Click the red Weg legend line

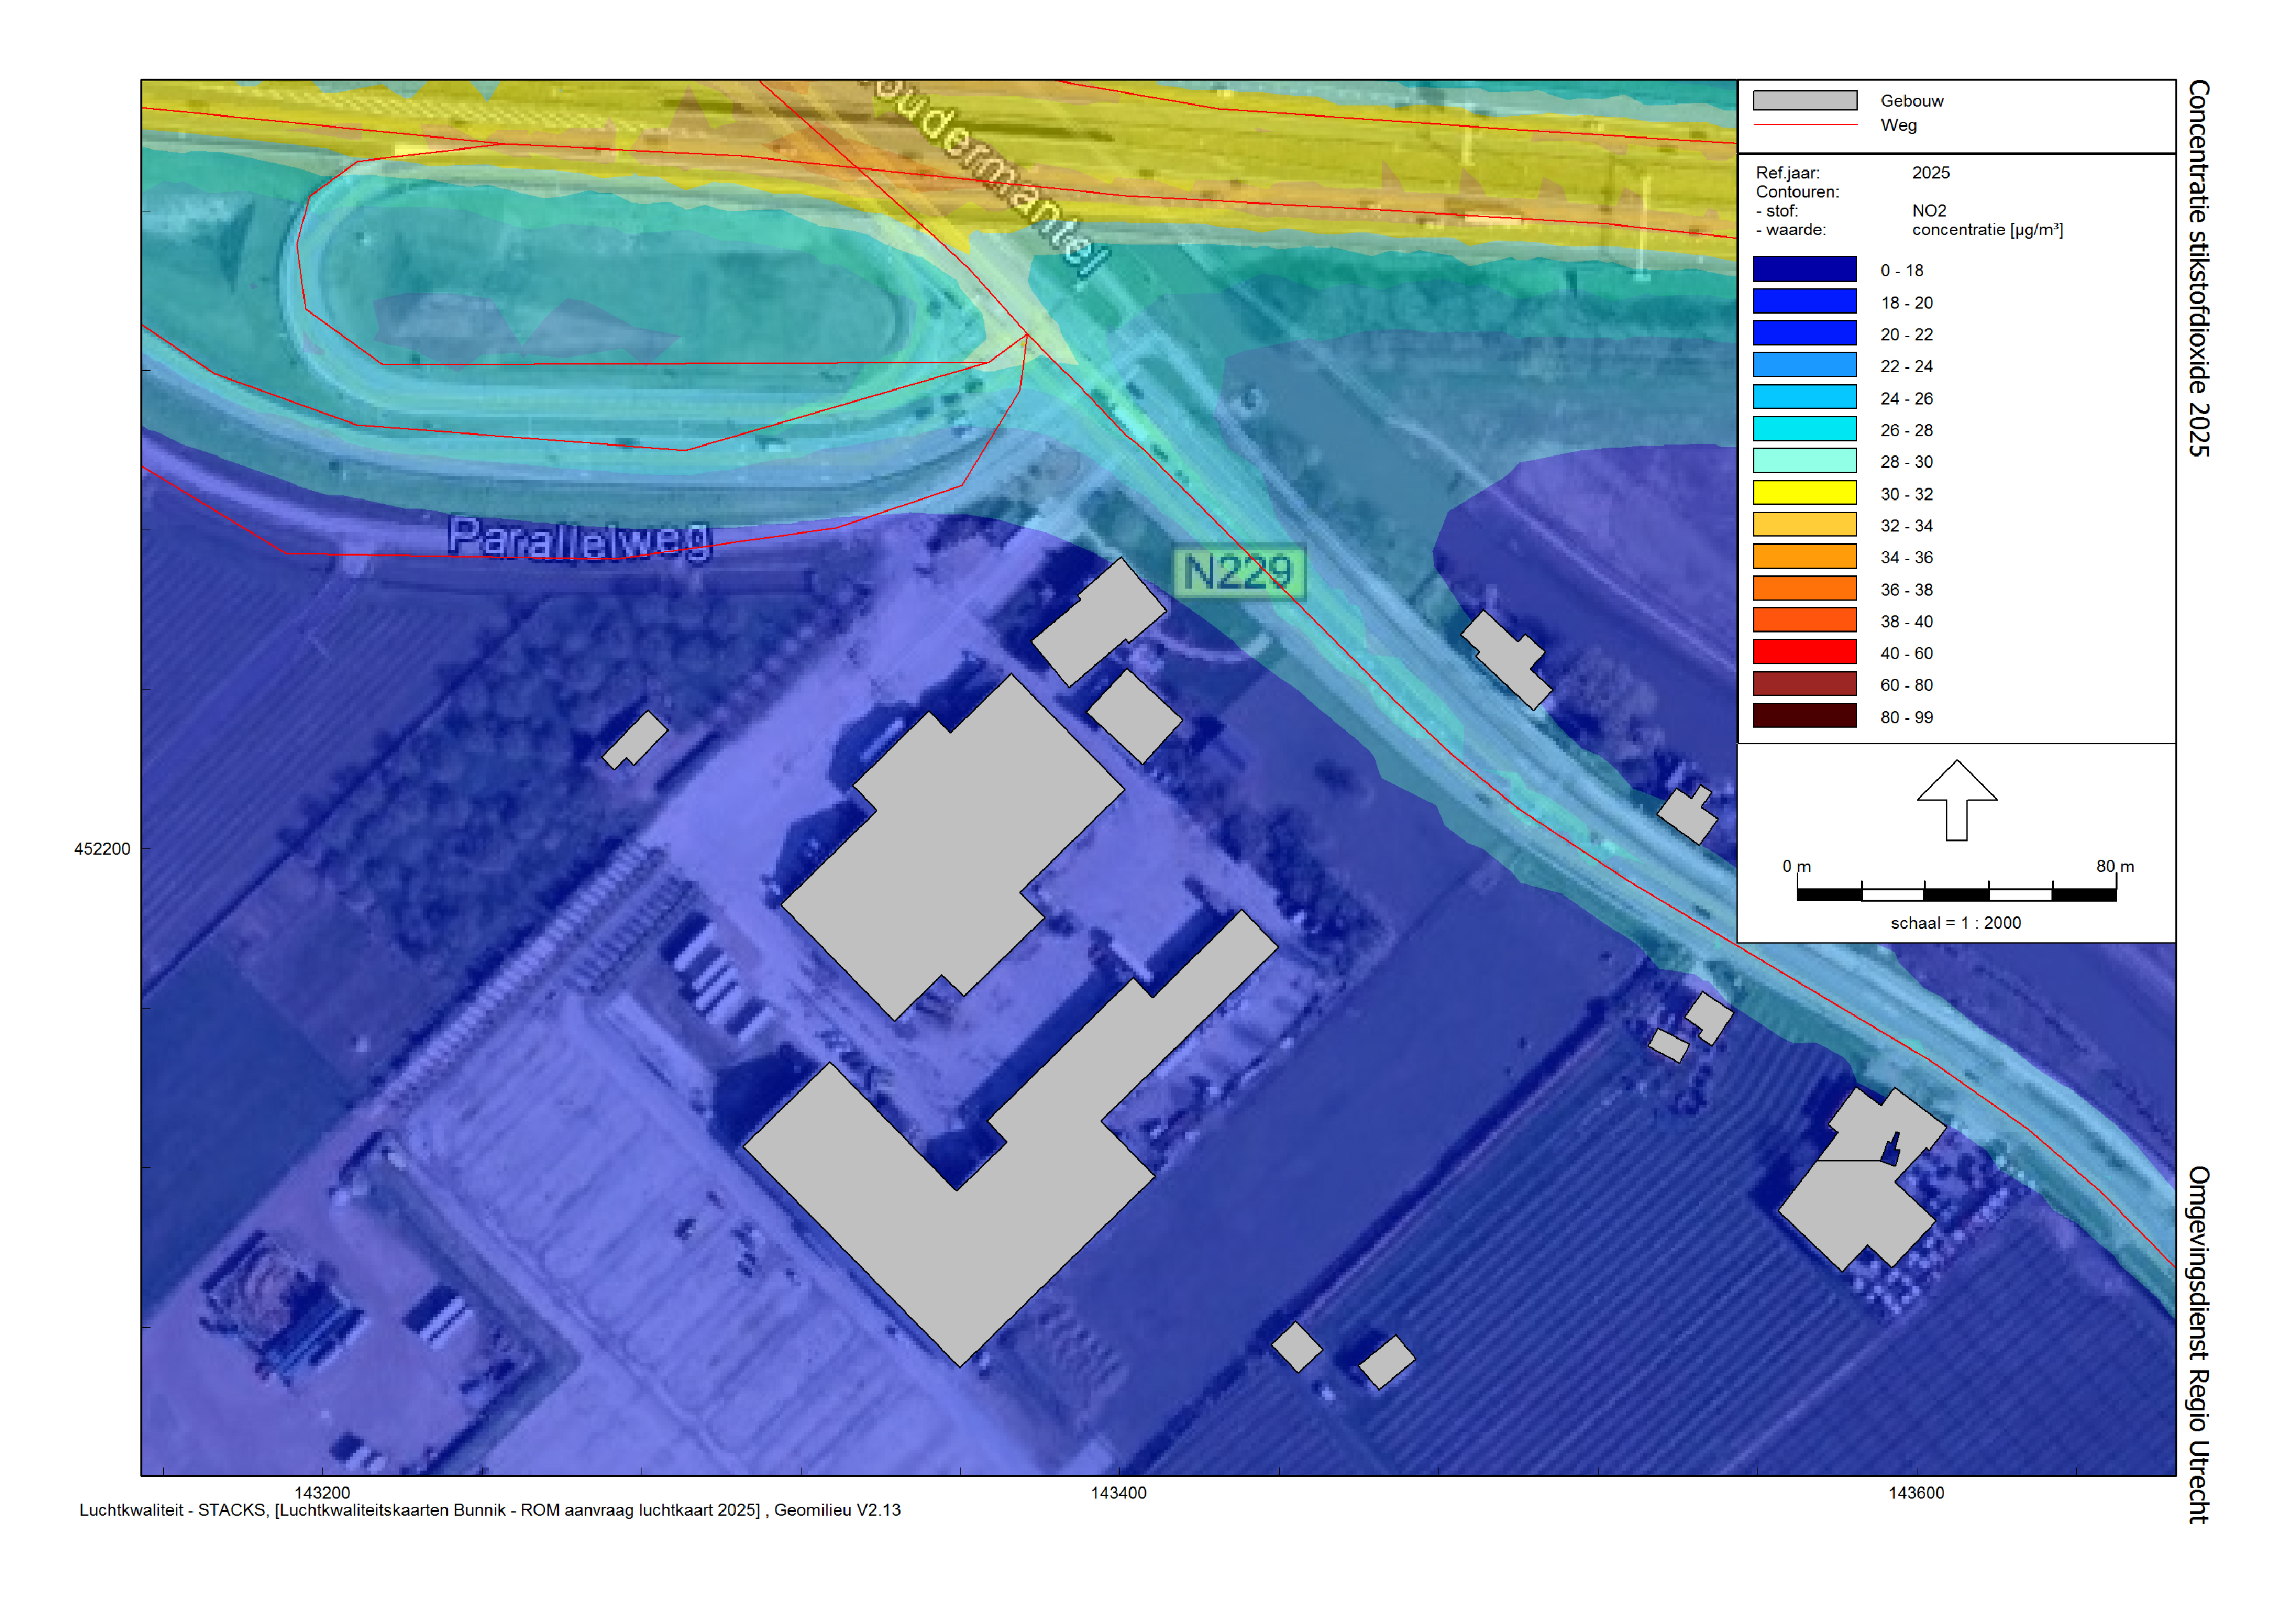click(1804, 125)
